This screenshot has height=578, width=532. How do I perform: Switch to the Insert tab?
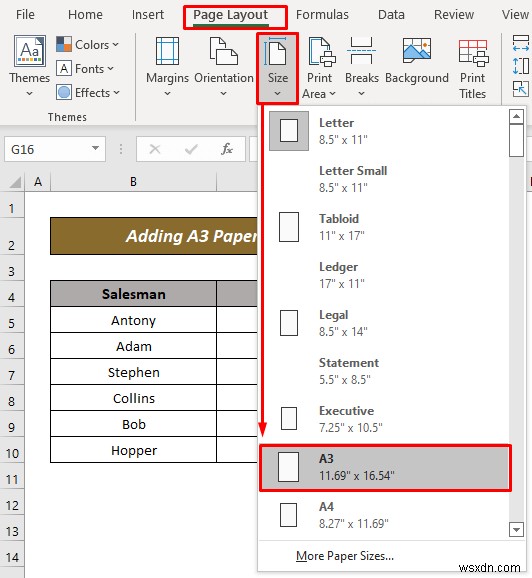click(x=147, y=15)
